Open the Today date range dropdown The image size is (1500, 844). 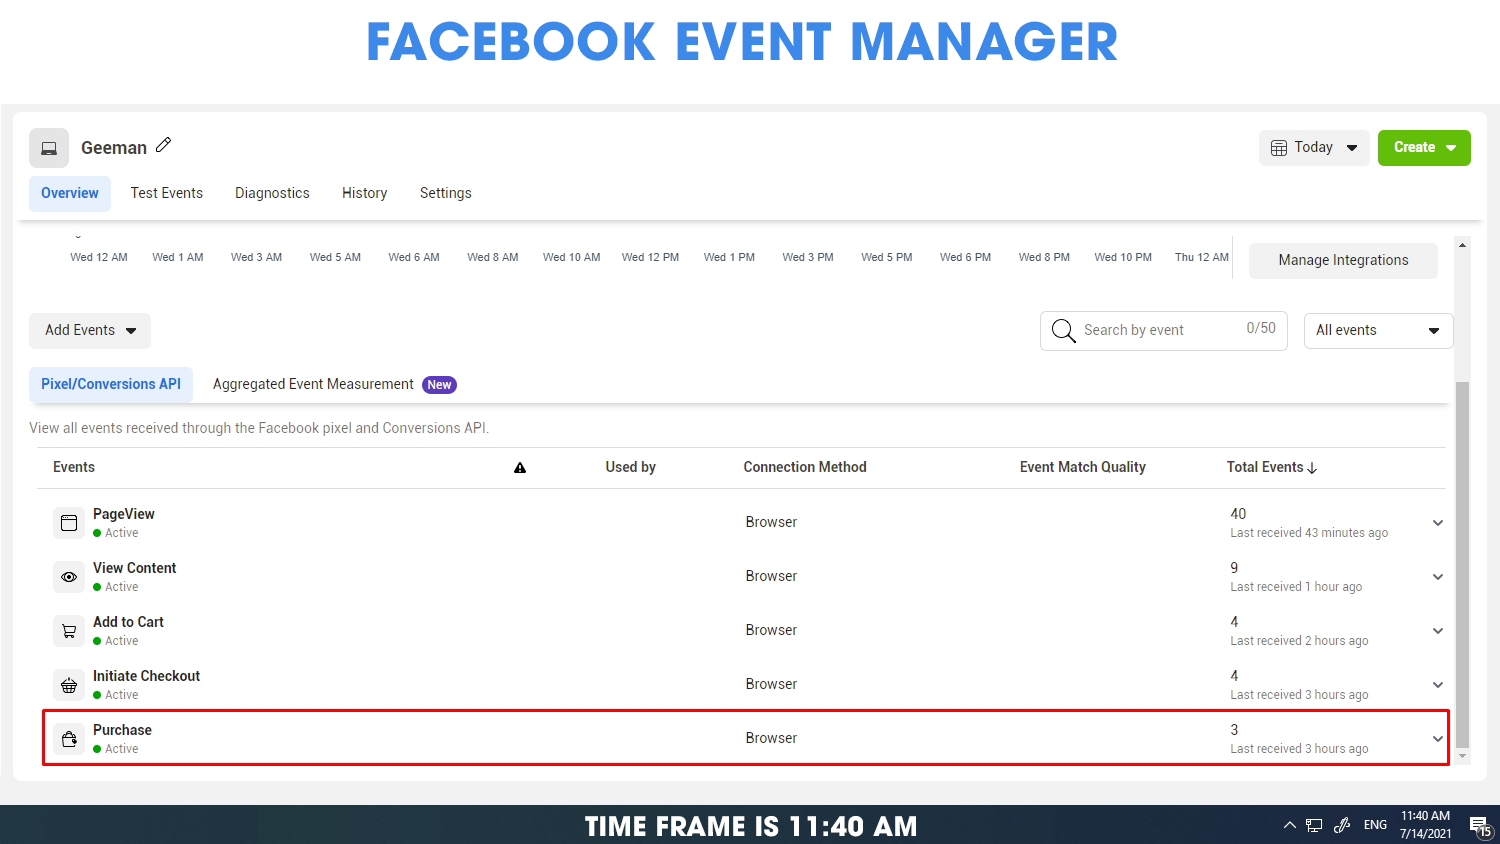point(1313,148)
